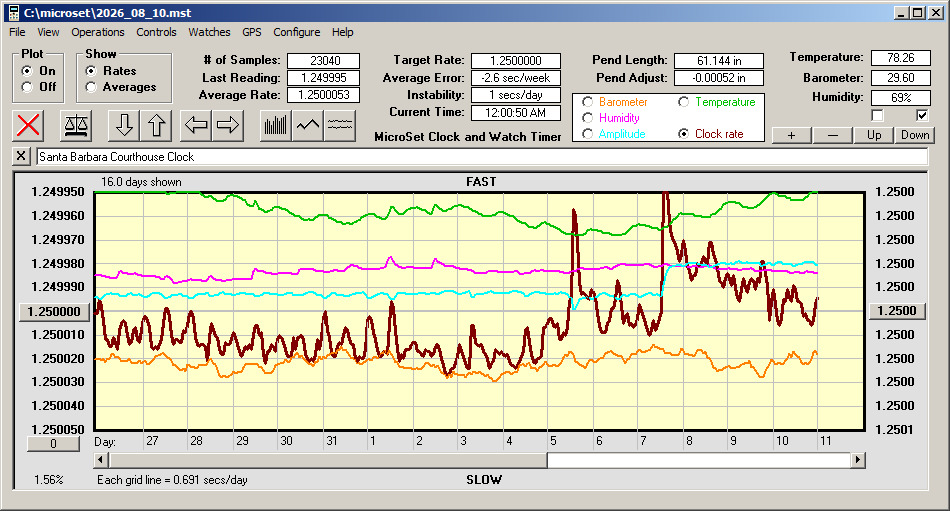The image size is (950, 511).
Task: Open the Controls menu
Action: click(x=156, y=32)
